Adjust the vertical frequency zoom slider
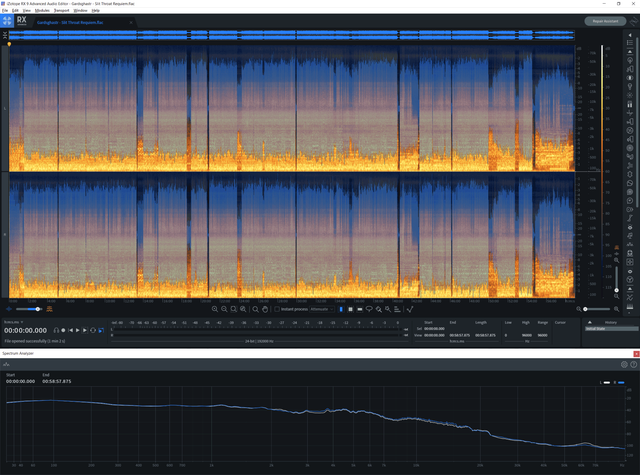The height and width of the screenshot is (475, 640). click(616, 278)
